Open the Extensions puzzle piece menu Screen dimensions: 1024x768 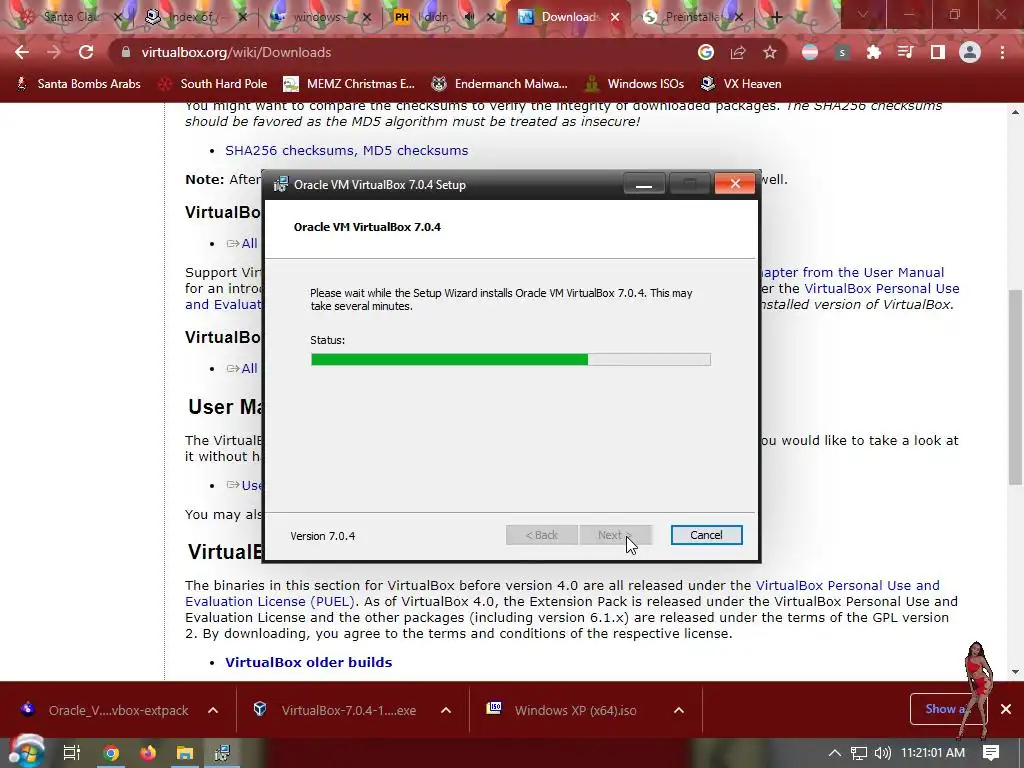(874, 52)
